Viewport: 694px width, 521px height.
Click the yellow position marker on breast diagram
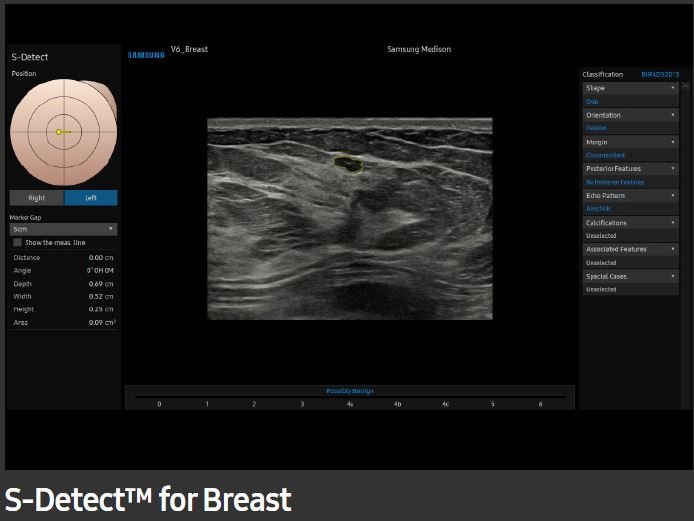[x=58, y=132]
